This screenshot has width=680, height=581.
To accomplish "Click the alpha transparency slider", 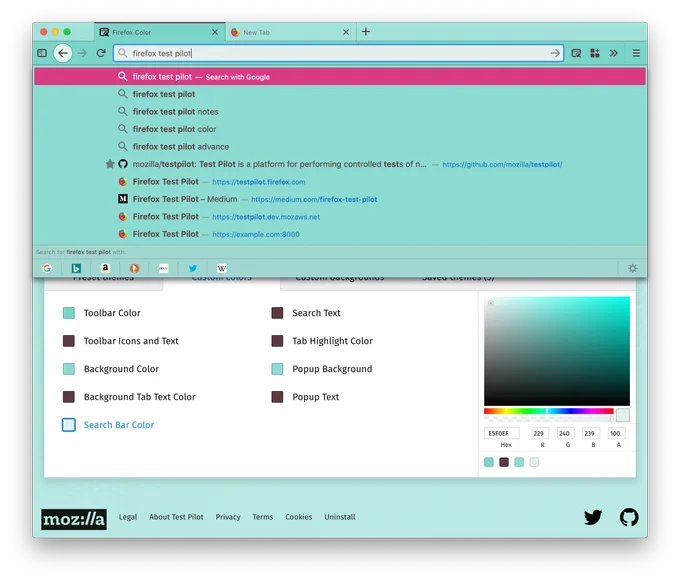I will (x=549, y=419).
